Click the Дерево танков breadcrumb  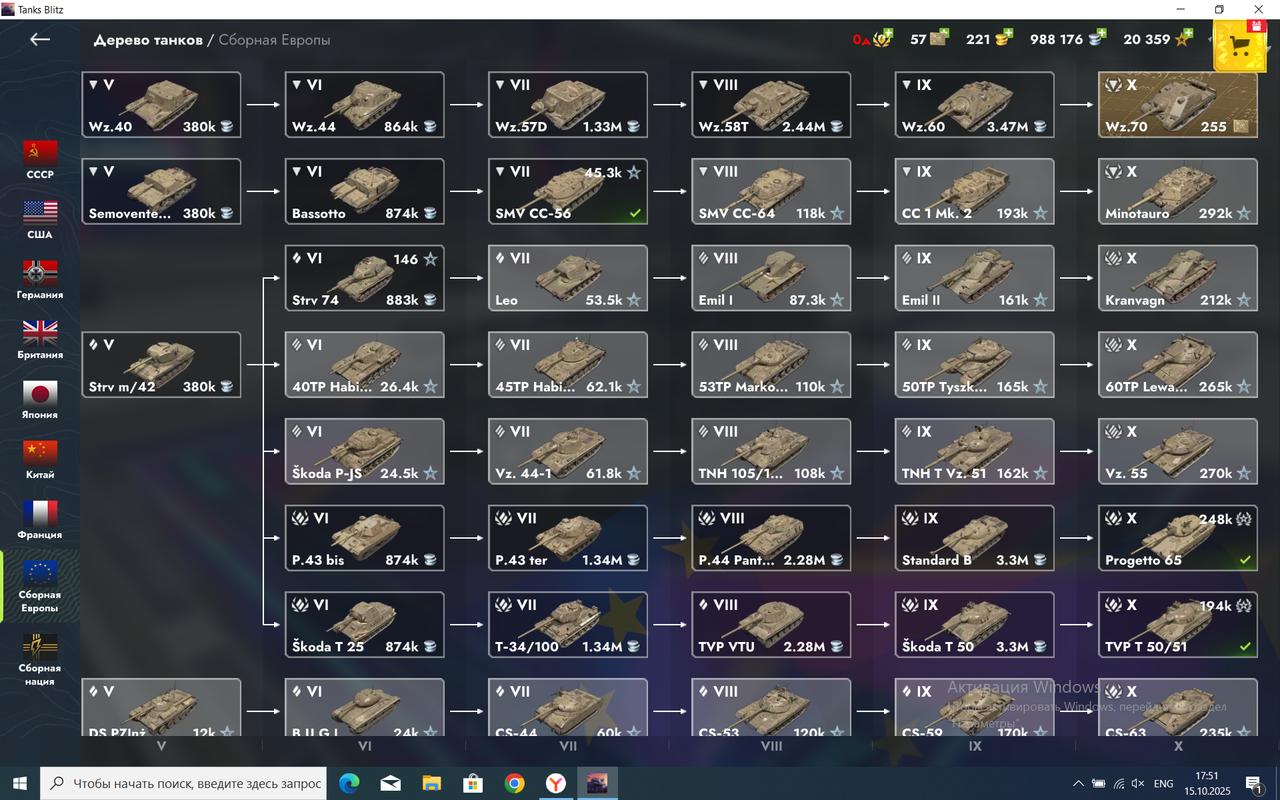(x=148, y=40)
